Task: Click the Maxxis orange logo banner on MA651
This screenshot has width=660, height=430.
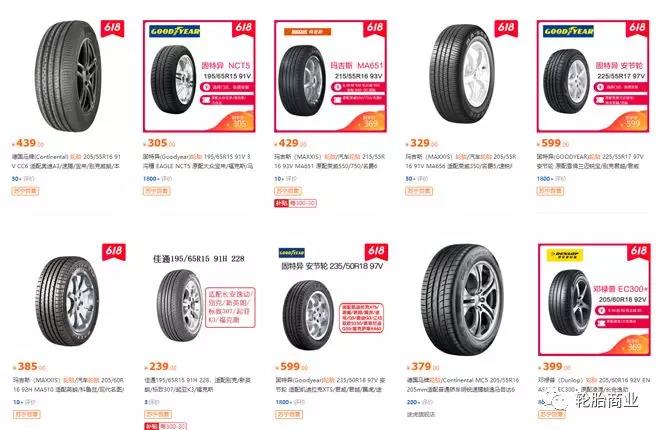Action: click(x=307, y=32)
